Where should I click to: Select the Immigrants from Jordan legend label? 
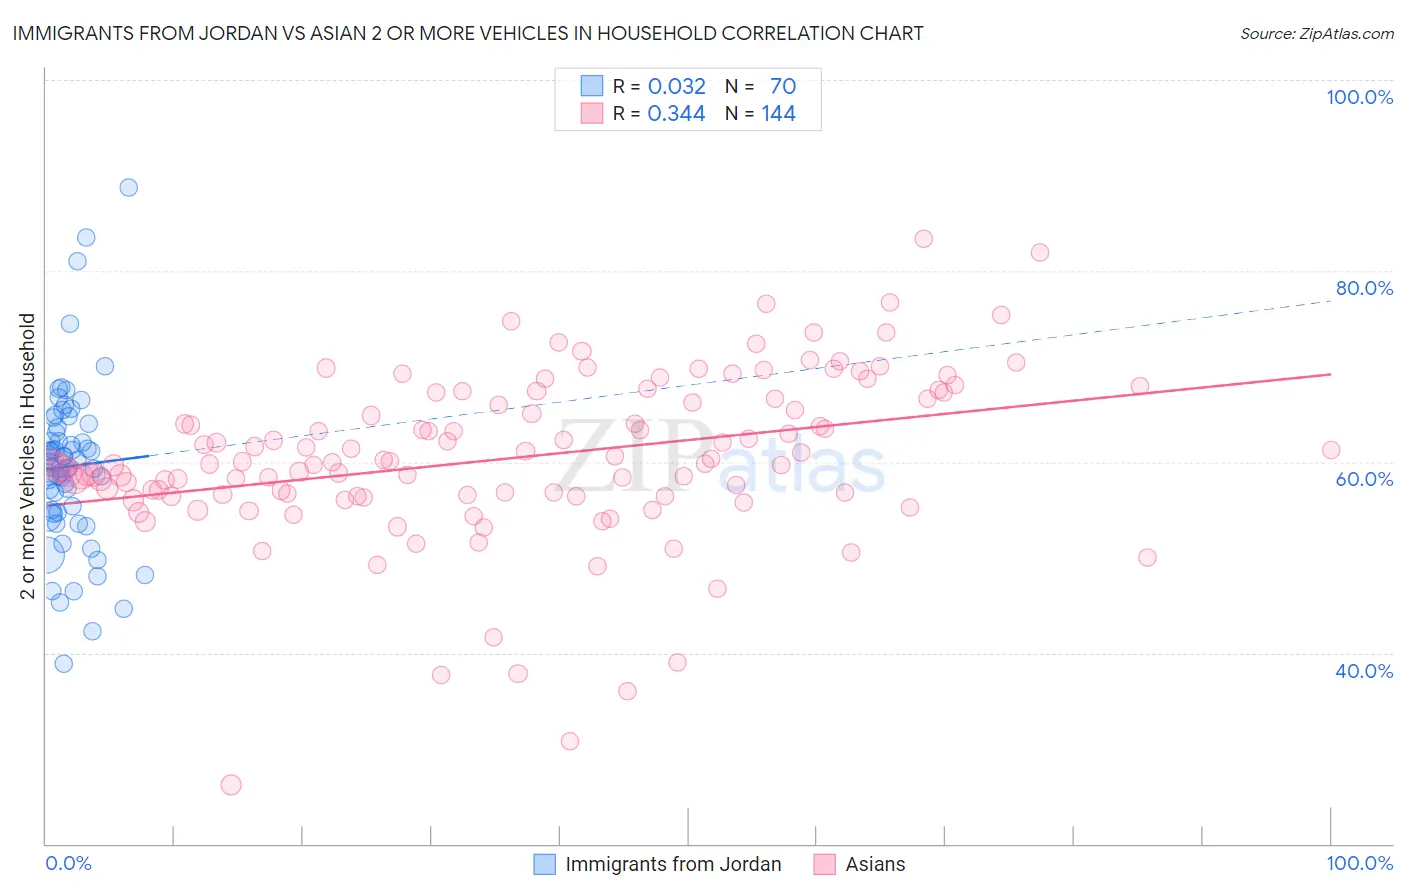point(673,864)
